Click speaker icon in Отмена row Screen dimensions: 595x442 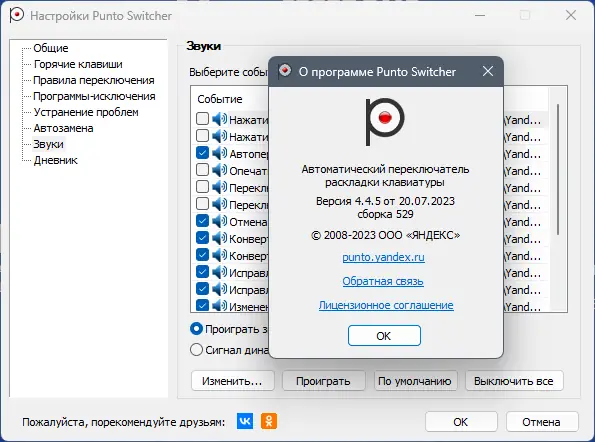click(220, 221)
